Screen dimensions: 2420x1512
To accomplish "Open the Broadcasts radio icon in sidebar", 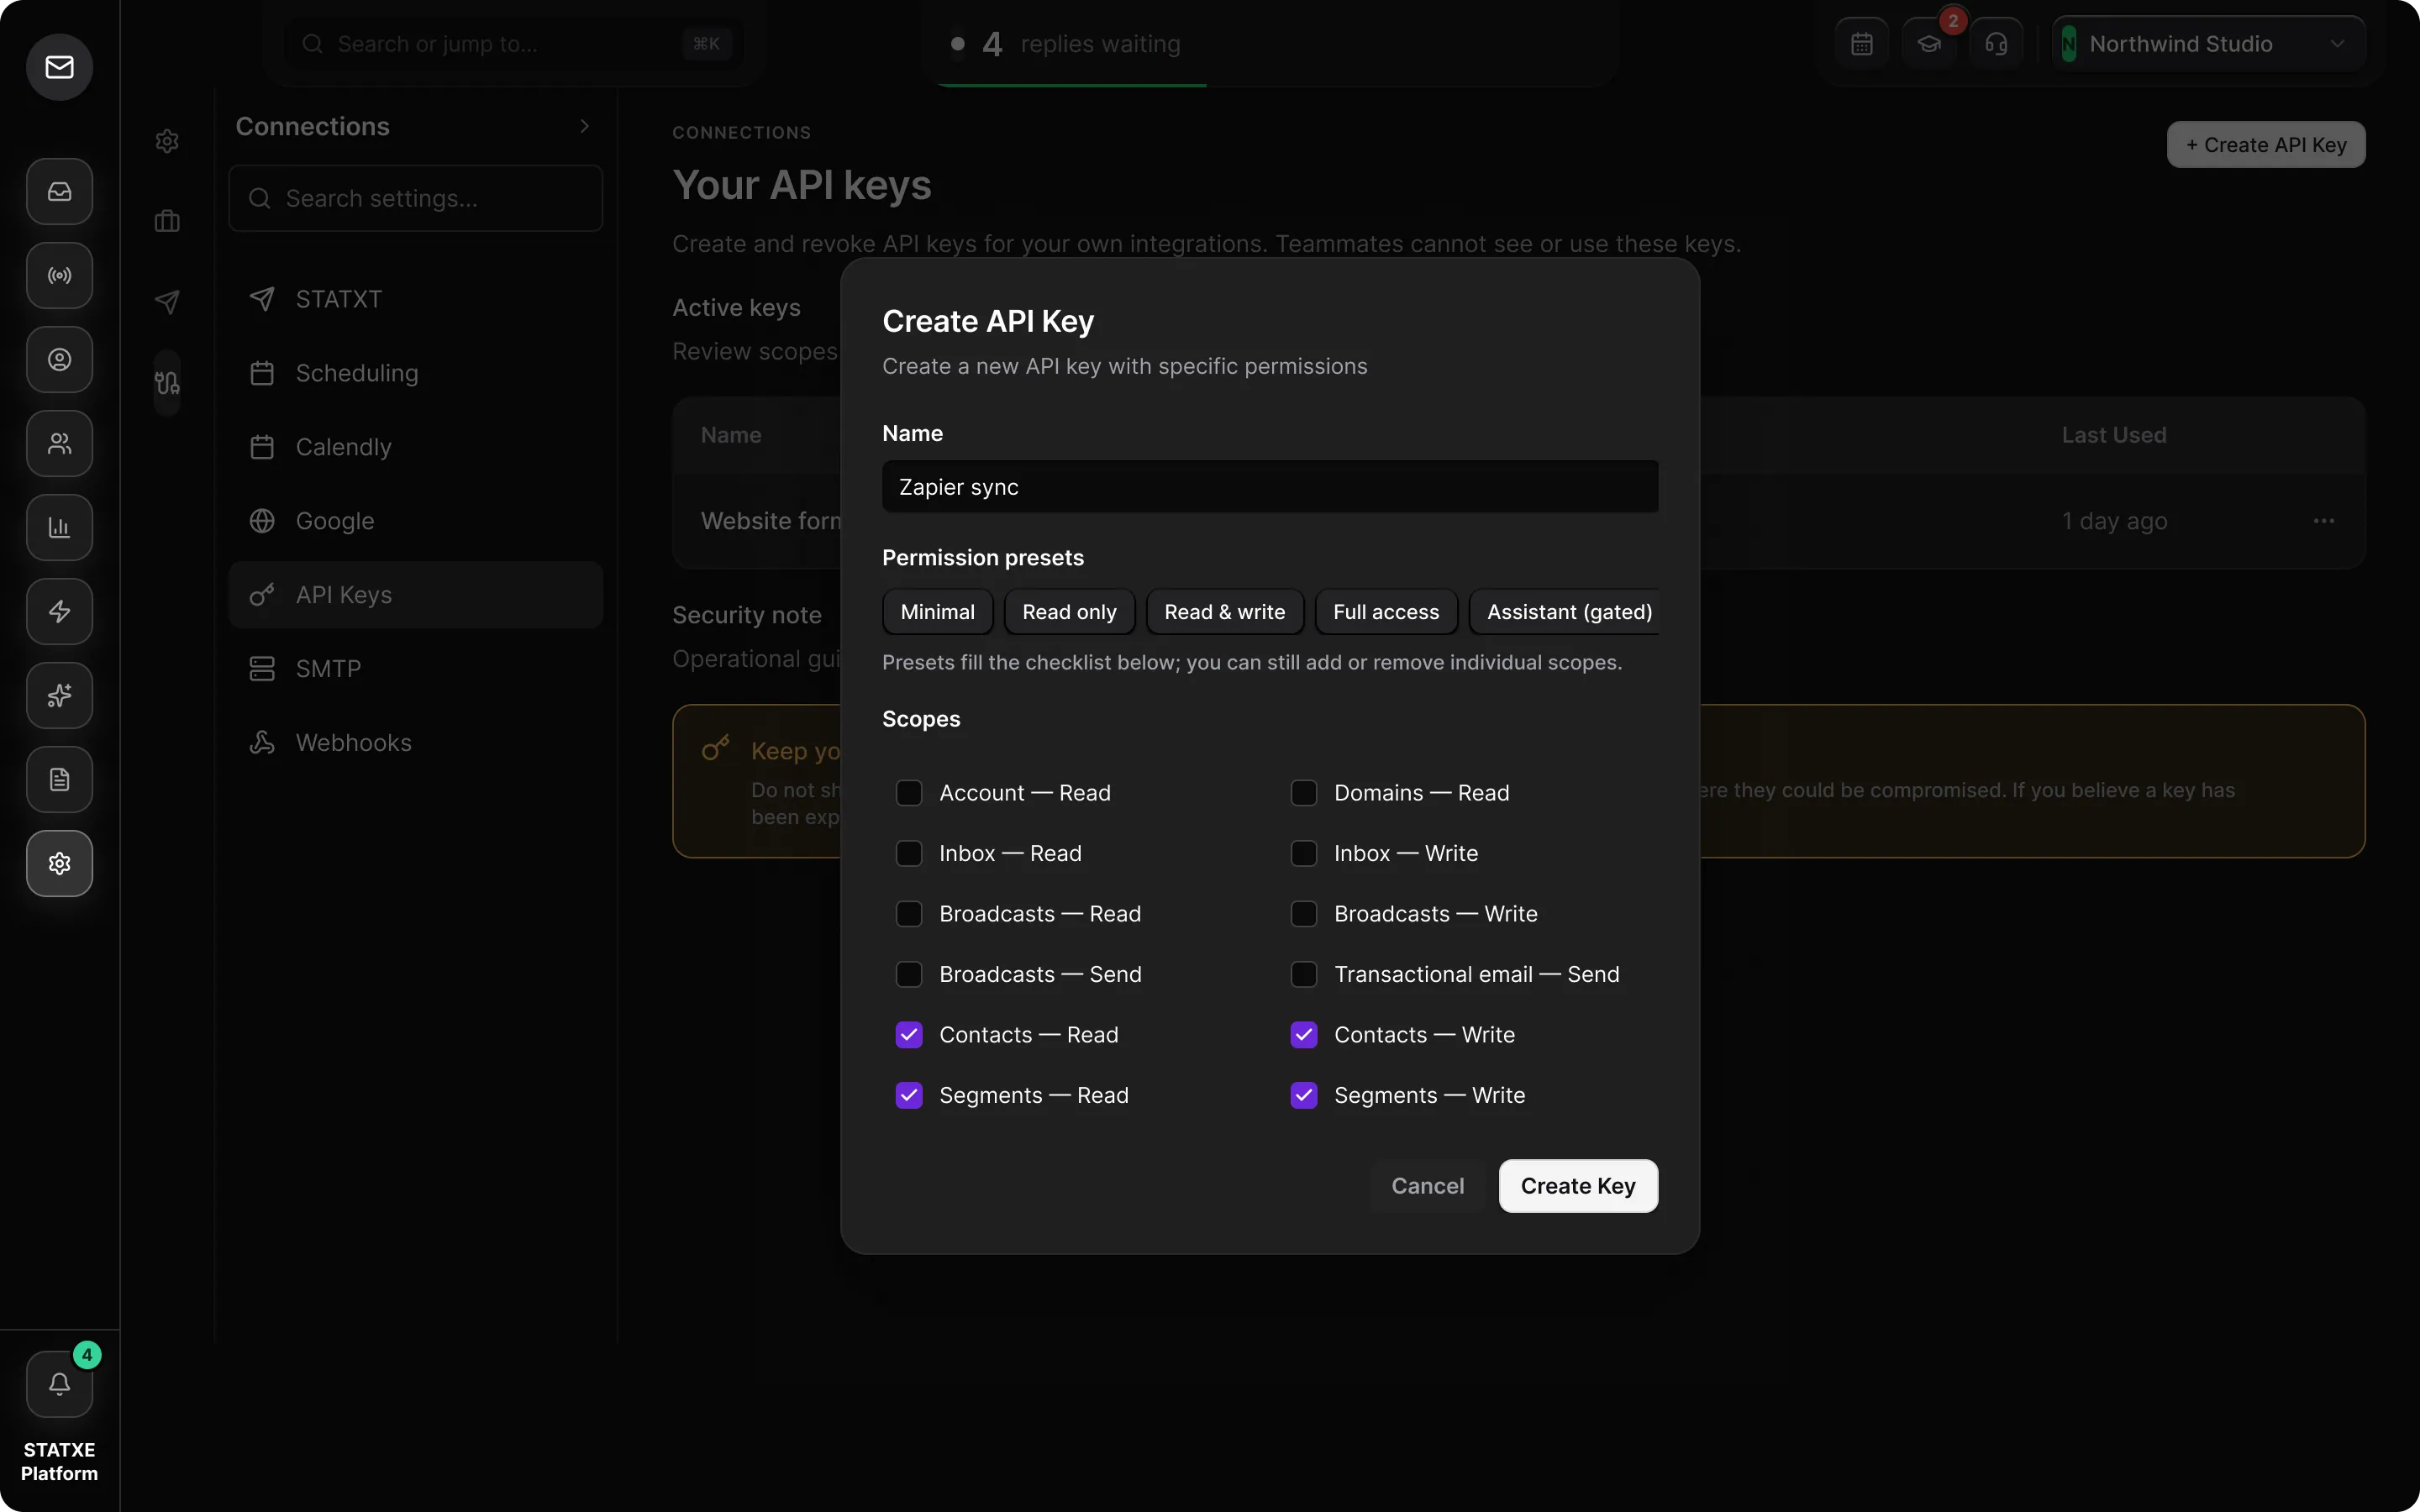I will pyautogui.click(x=59, y=275).
